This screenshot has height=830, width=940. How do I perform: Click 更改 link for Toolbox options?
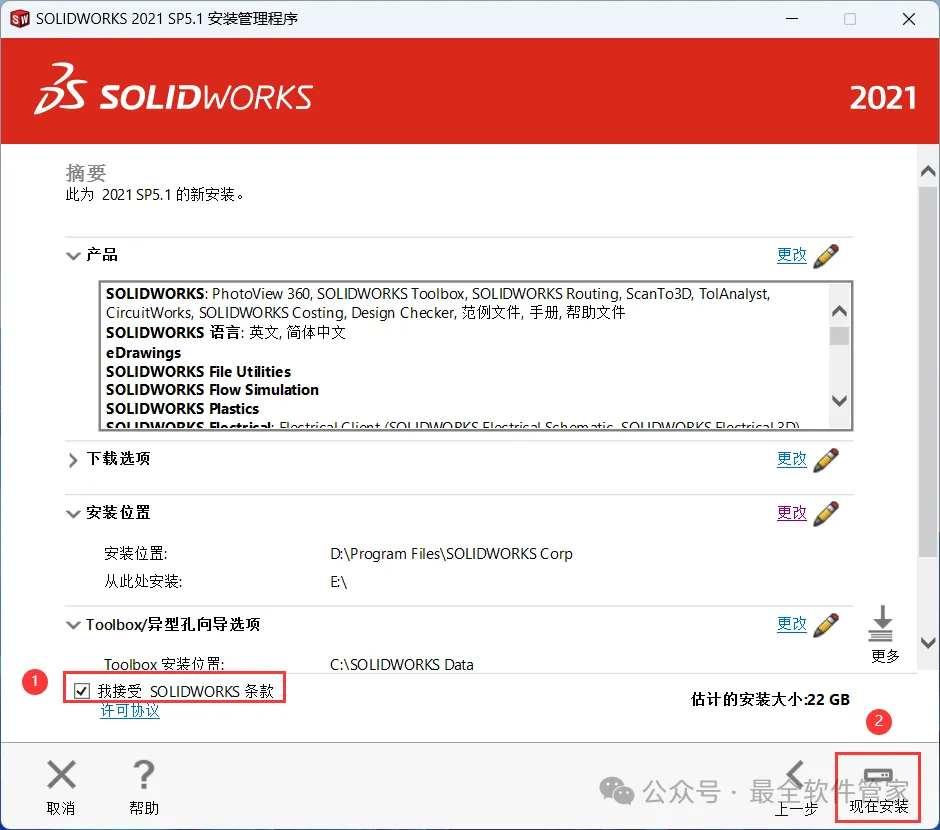(791, 624)
